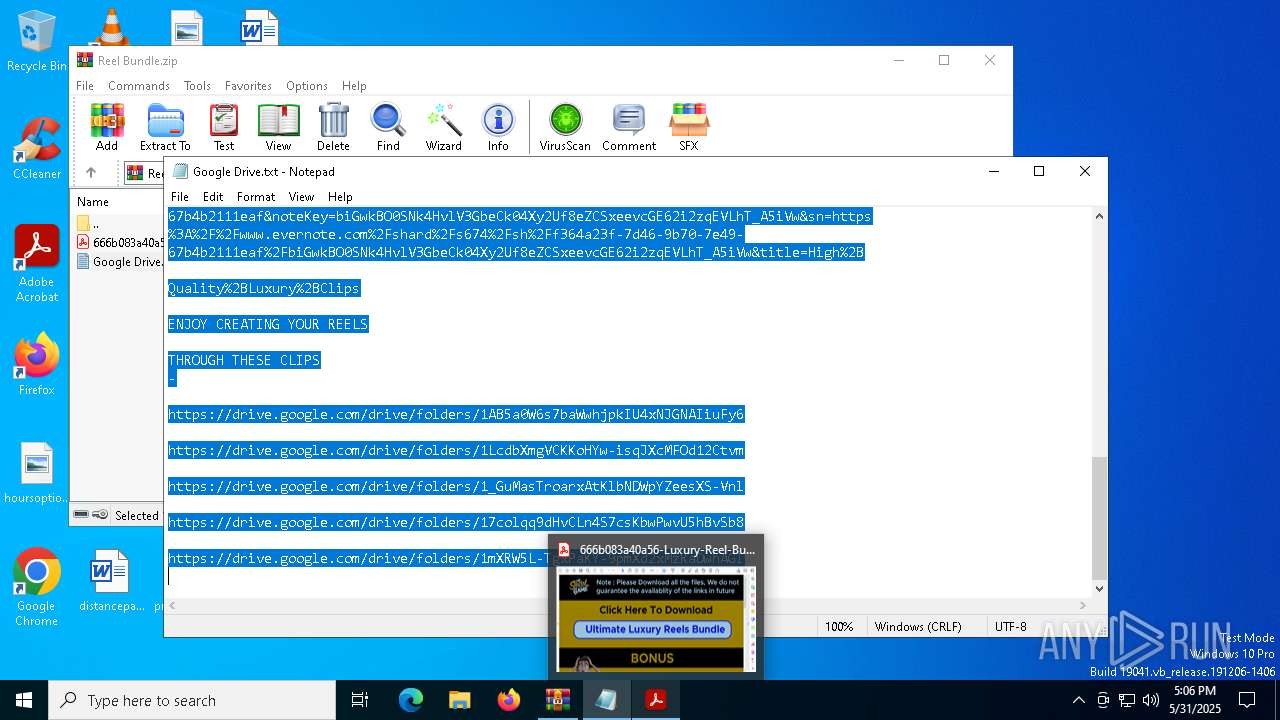This screenshot has height=720, width=1280.
Task: Click the Add icon in WinRAR toolbar
Action: coord(107,127)
